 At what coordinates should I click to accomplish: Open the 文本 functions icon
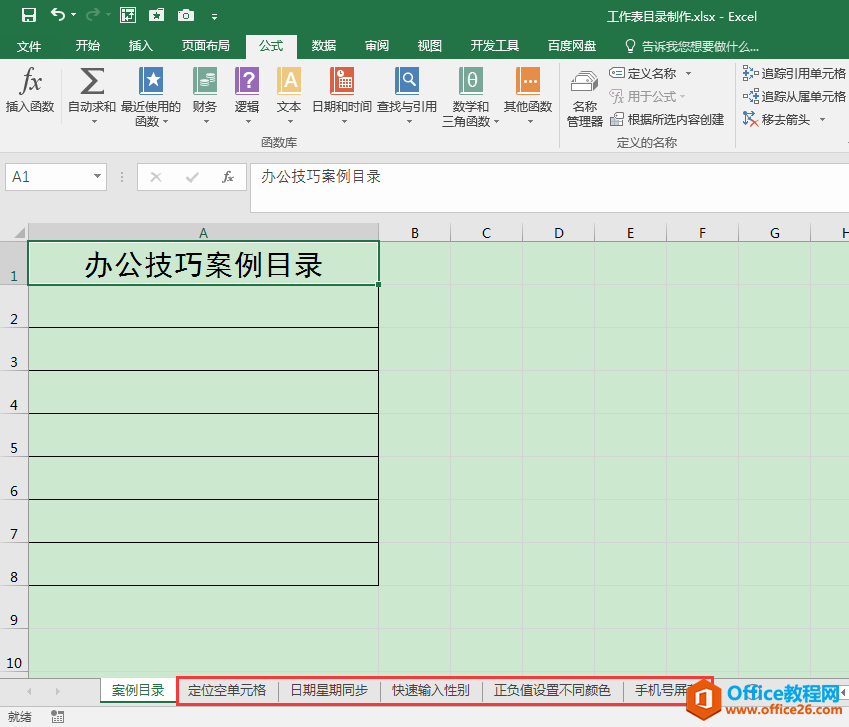pos(289,81)
